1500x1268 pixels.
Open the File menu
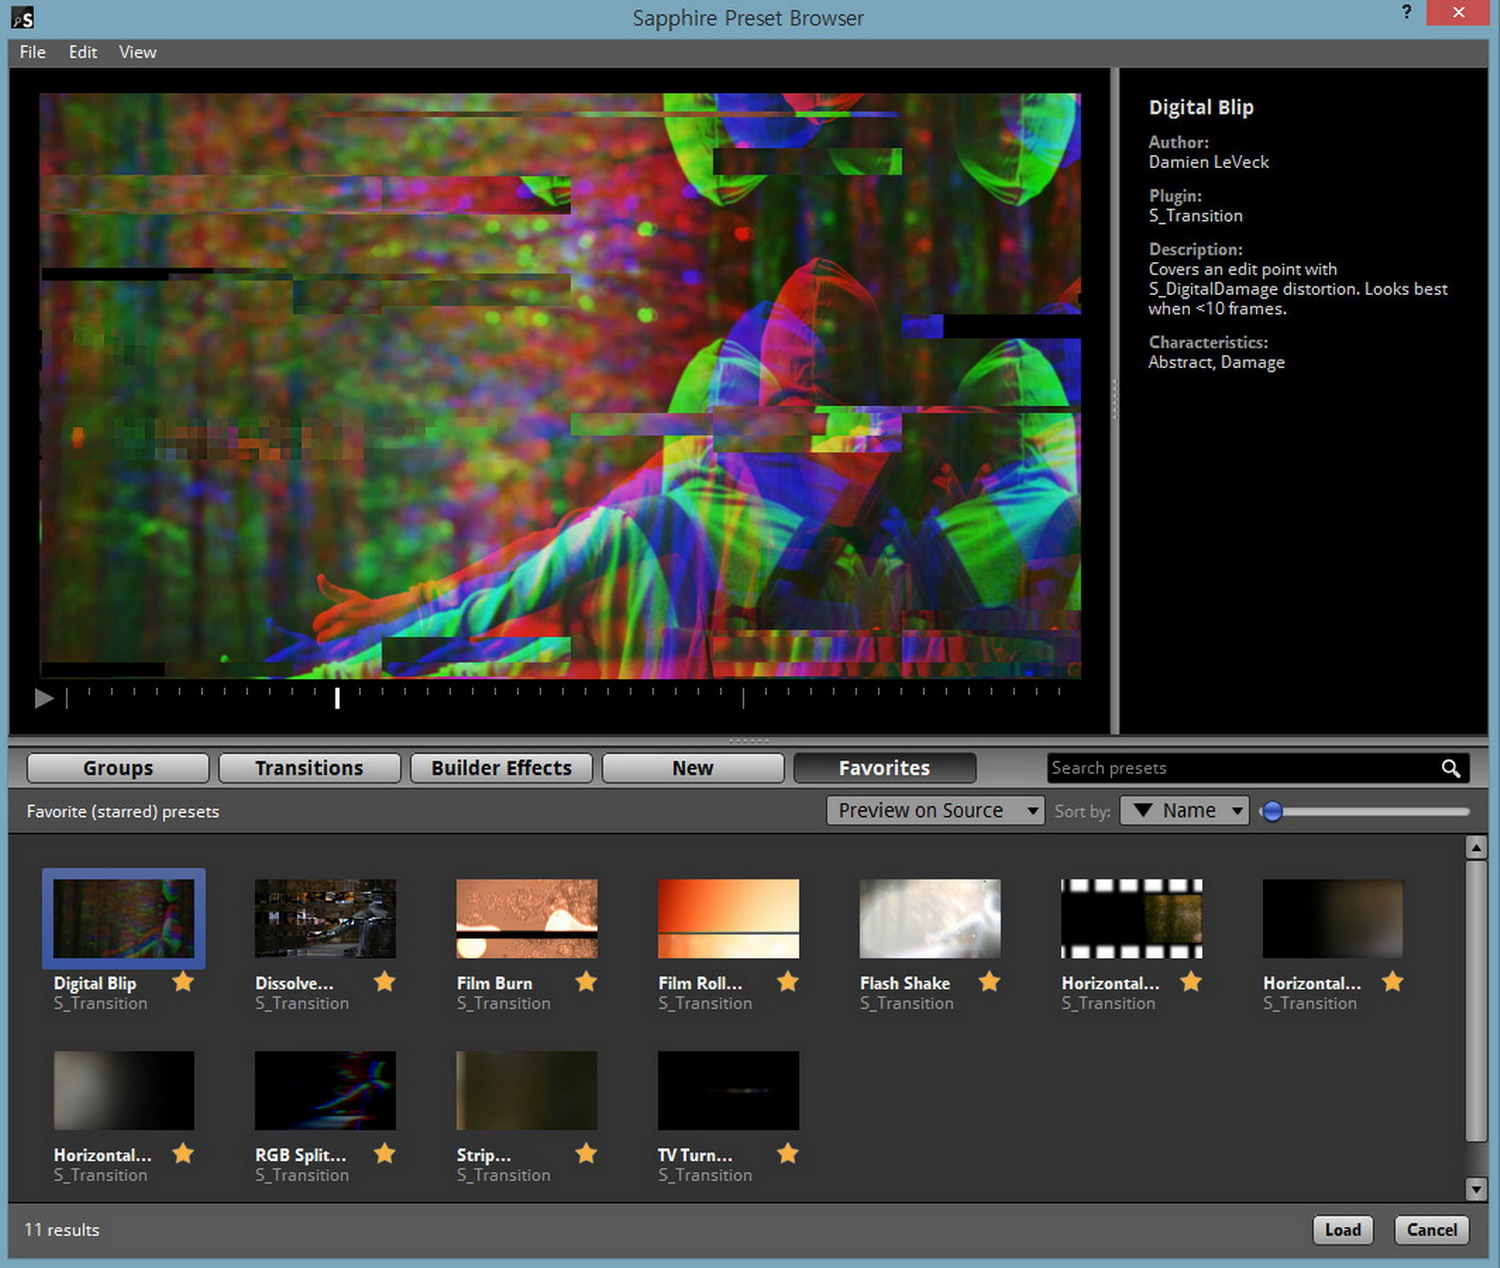click(x=32, y=52)
